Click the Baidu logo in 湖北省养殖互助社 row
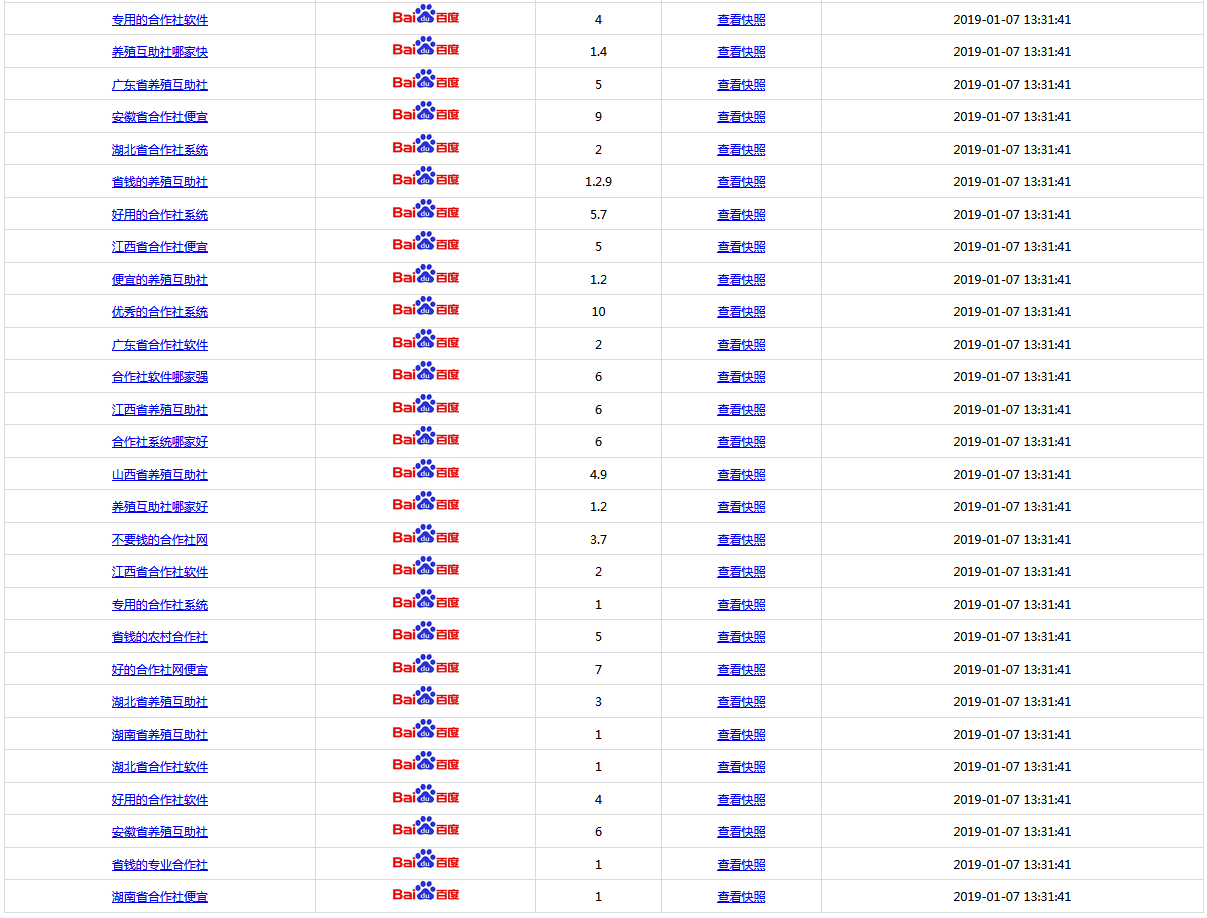1207x918 pixels. [426, 698]
